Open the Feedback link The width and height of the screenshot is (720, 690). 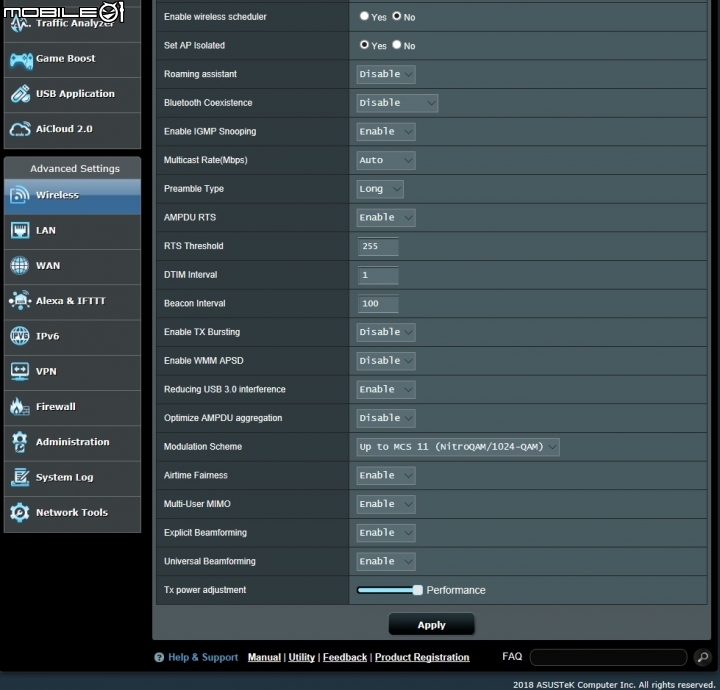coord(345,657)
